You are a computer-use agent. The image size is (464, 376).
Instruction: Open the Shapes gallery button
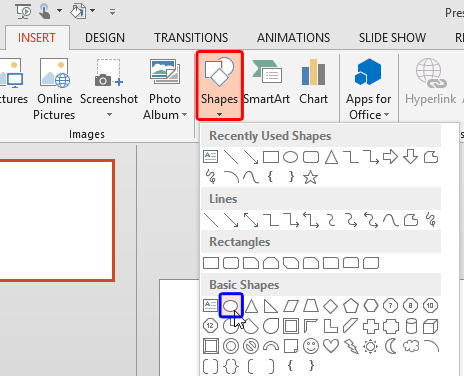[x=219, y=86]
